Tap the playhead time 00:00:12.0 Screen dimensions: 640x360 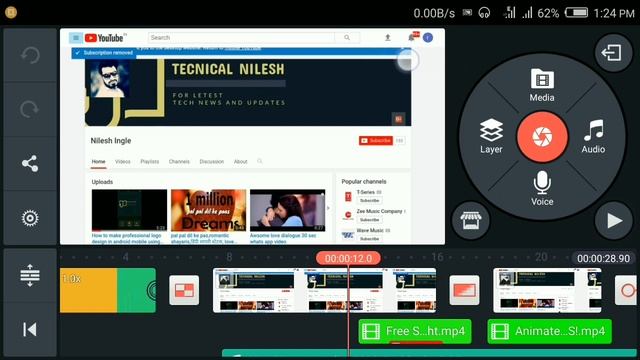pyautogui.click(x=348, y=258)
